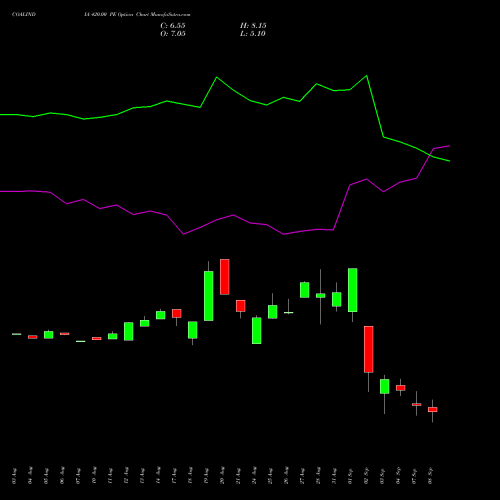Click the green indicator line at its 20 Aug peak

217,77
